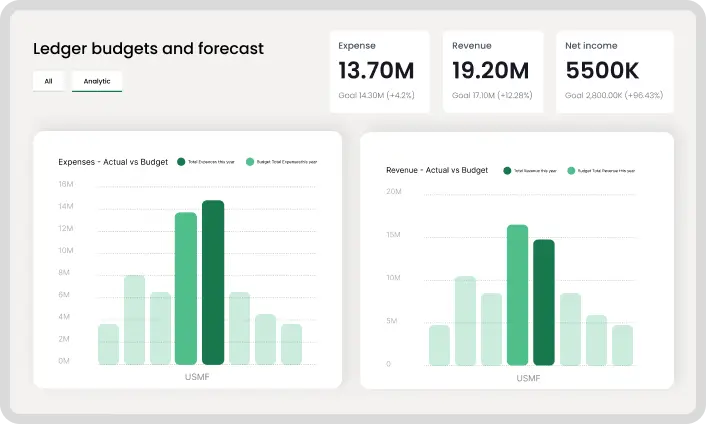Open the Expense 13.70M summary card
This screenshot has height=424, width=706.
(380, 71)
